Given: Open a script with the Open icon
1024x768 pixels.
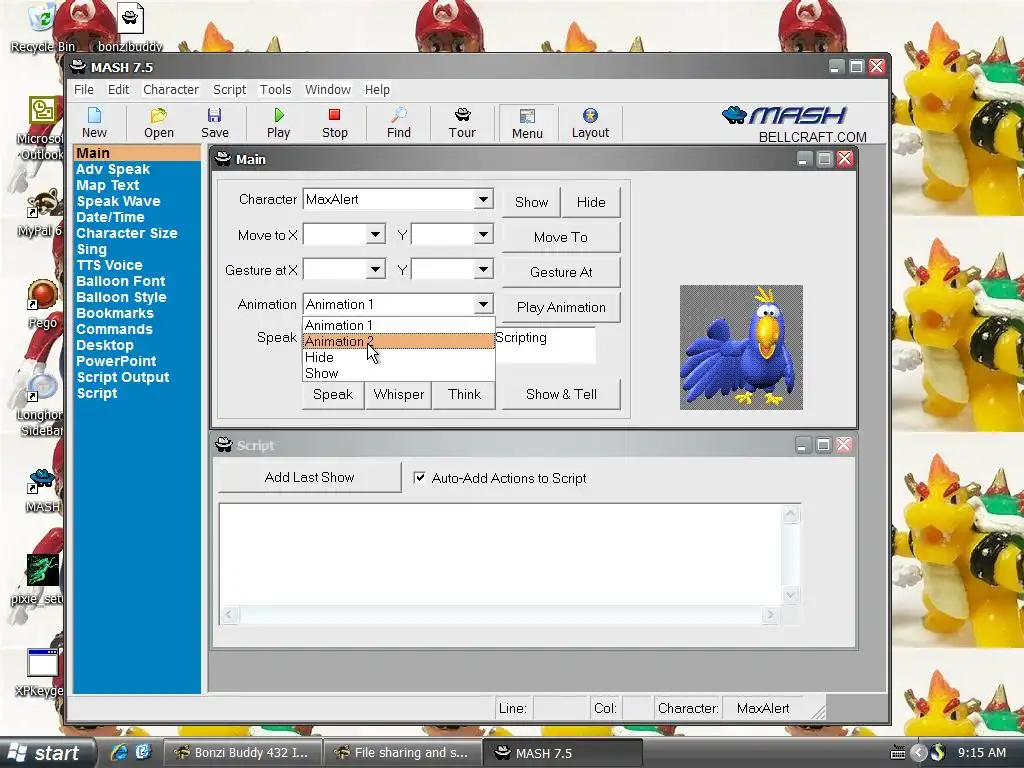Looking at the screenshot, I should (x=159, y=123).
